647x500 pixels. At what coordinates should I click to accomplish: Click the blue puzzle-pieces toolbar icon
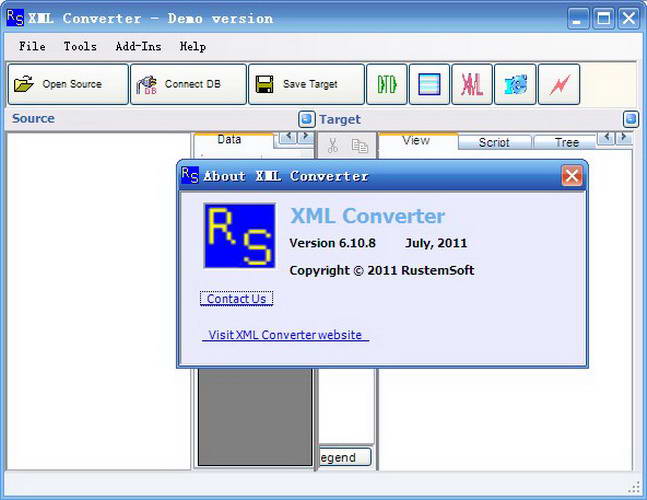tap(515, 84)
